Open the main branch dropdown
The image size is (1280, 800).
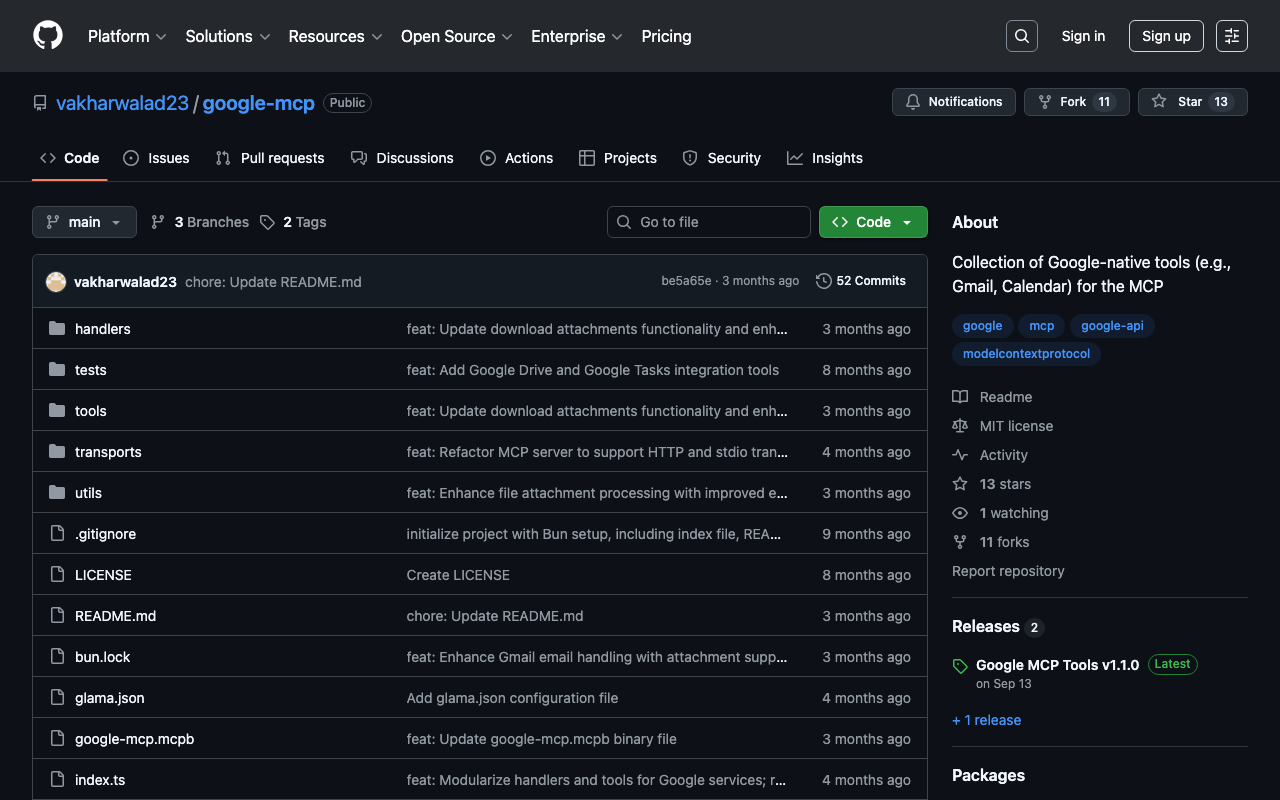(84, 222)
